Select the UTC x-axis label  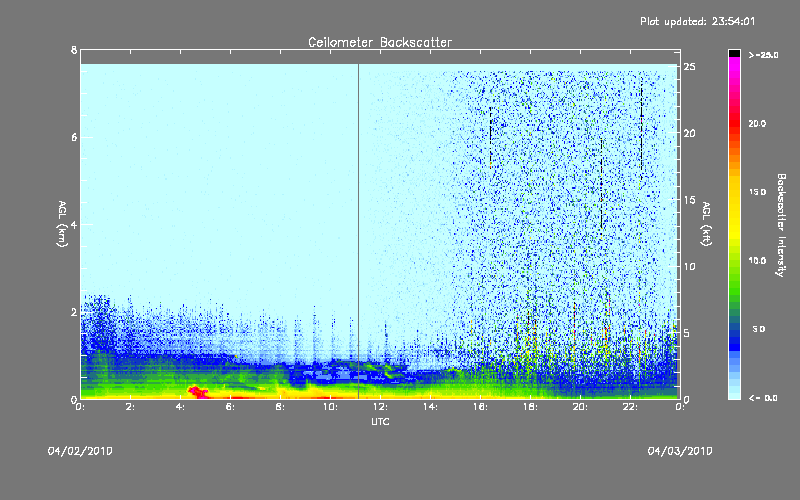coord(380,421)
